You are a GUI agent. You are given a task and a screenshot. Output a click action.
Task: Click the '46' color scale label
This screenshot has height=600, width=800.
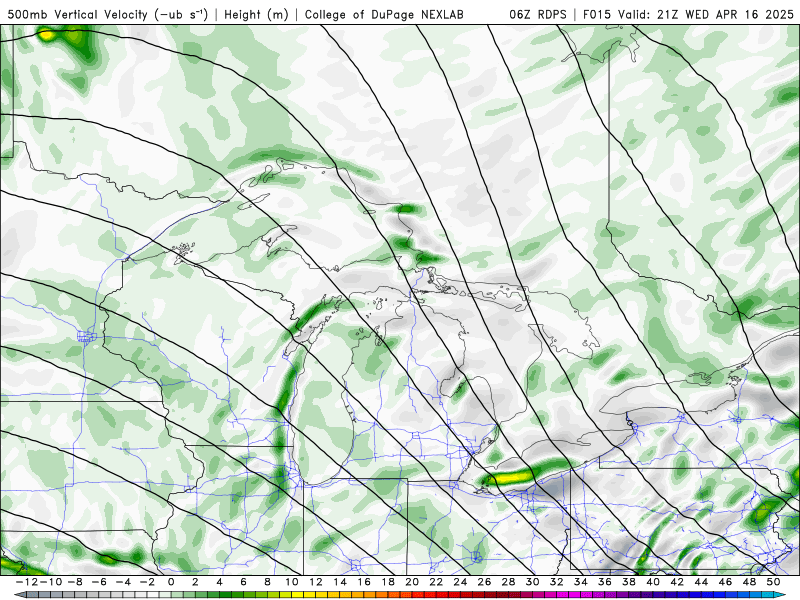pyautogui.click(x=725, y=582)
